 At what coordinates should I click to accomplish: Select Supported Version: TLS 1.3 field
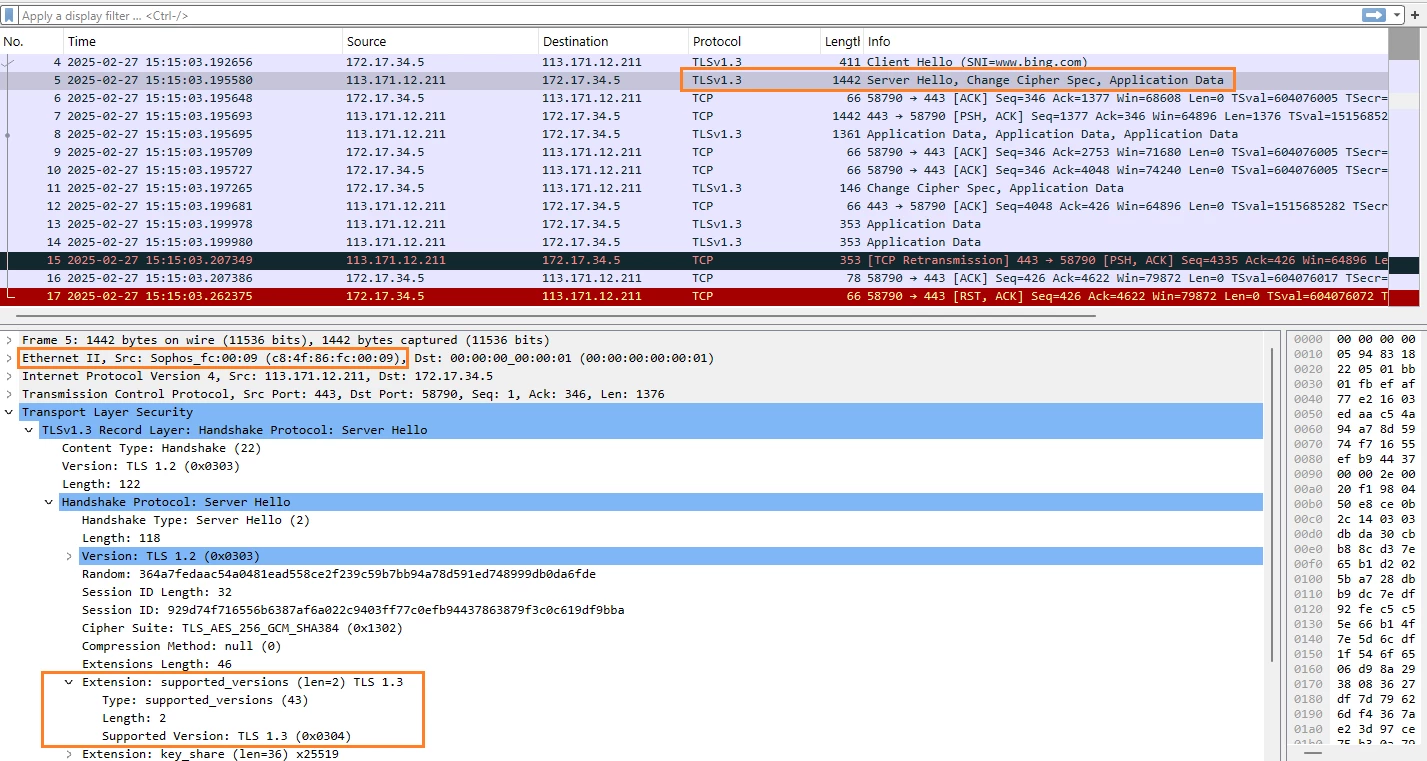coord(227,736)
